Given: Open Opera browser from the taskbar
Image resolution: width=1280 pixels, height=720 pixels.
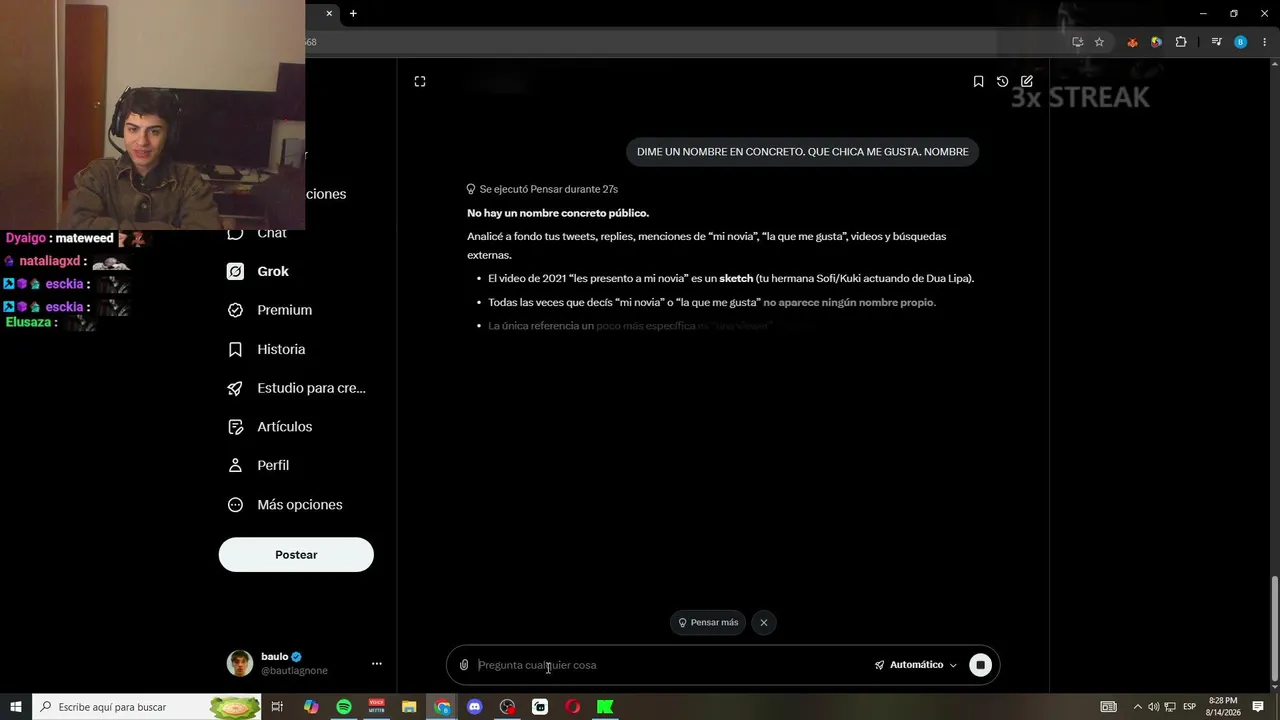Looking at the screenshot, I should tap(573, 707).
